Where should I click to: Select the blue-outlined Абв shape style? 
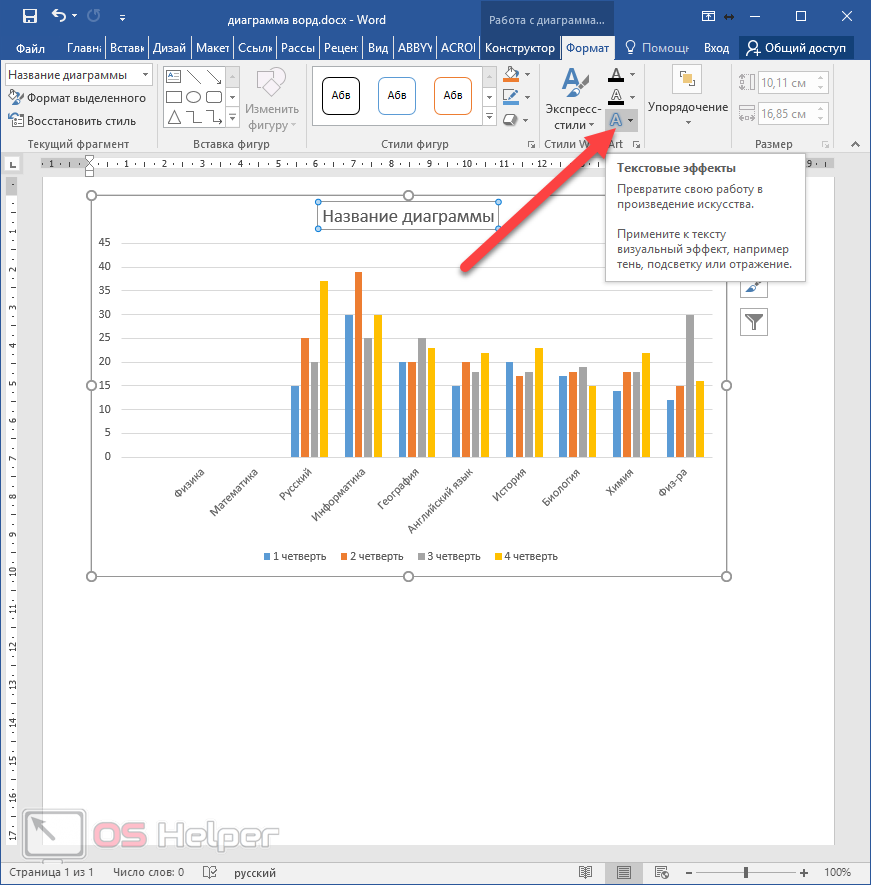tap(397, 96)
